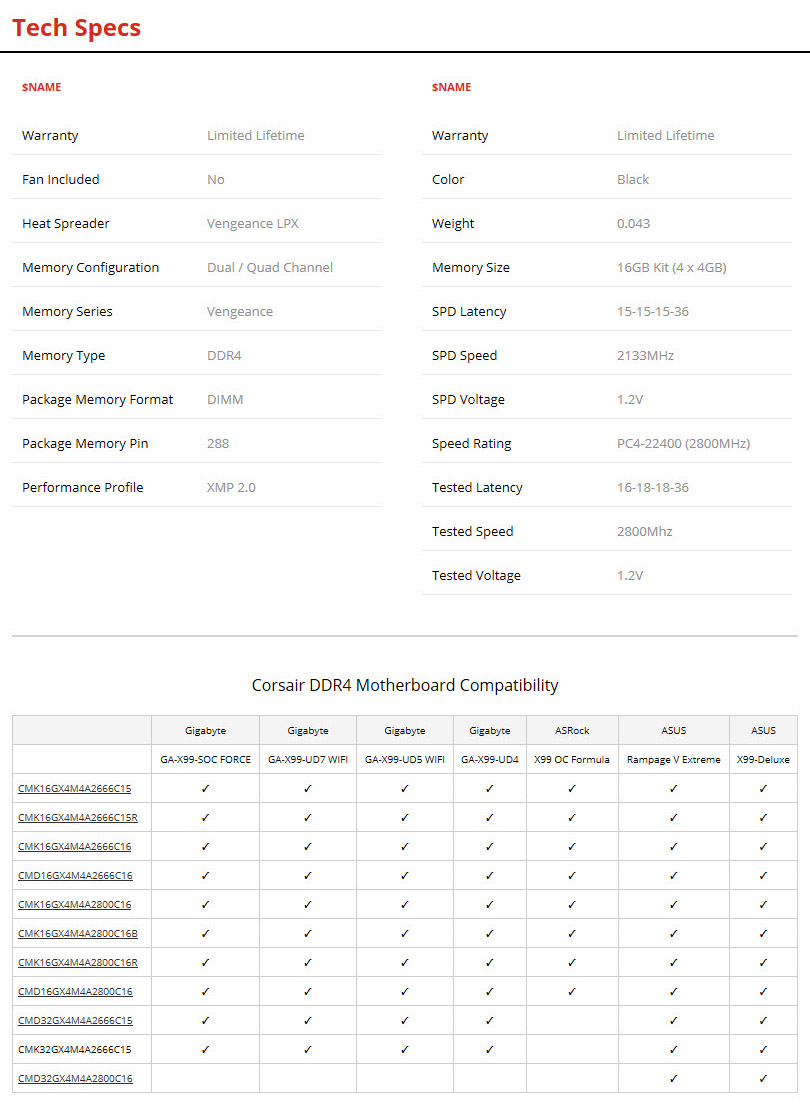Click the X99-Deluxe checkmark for CMD32GX4M4A2800C16
The height and width of the screenshot is (1107, 810).
(763, 1078)
